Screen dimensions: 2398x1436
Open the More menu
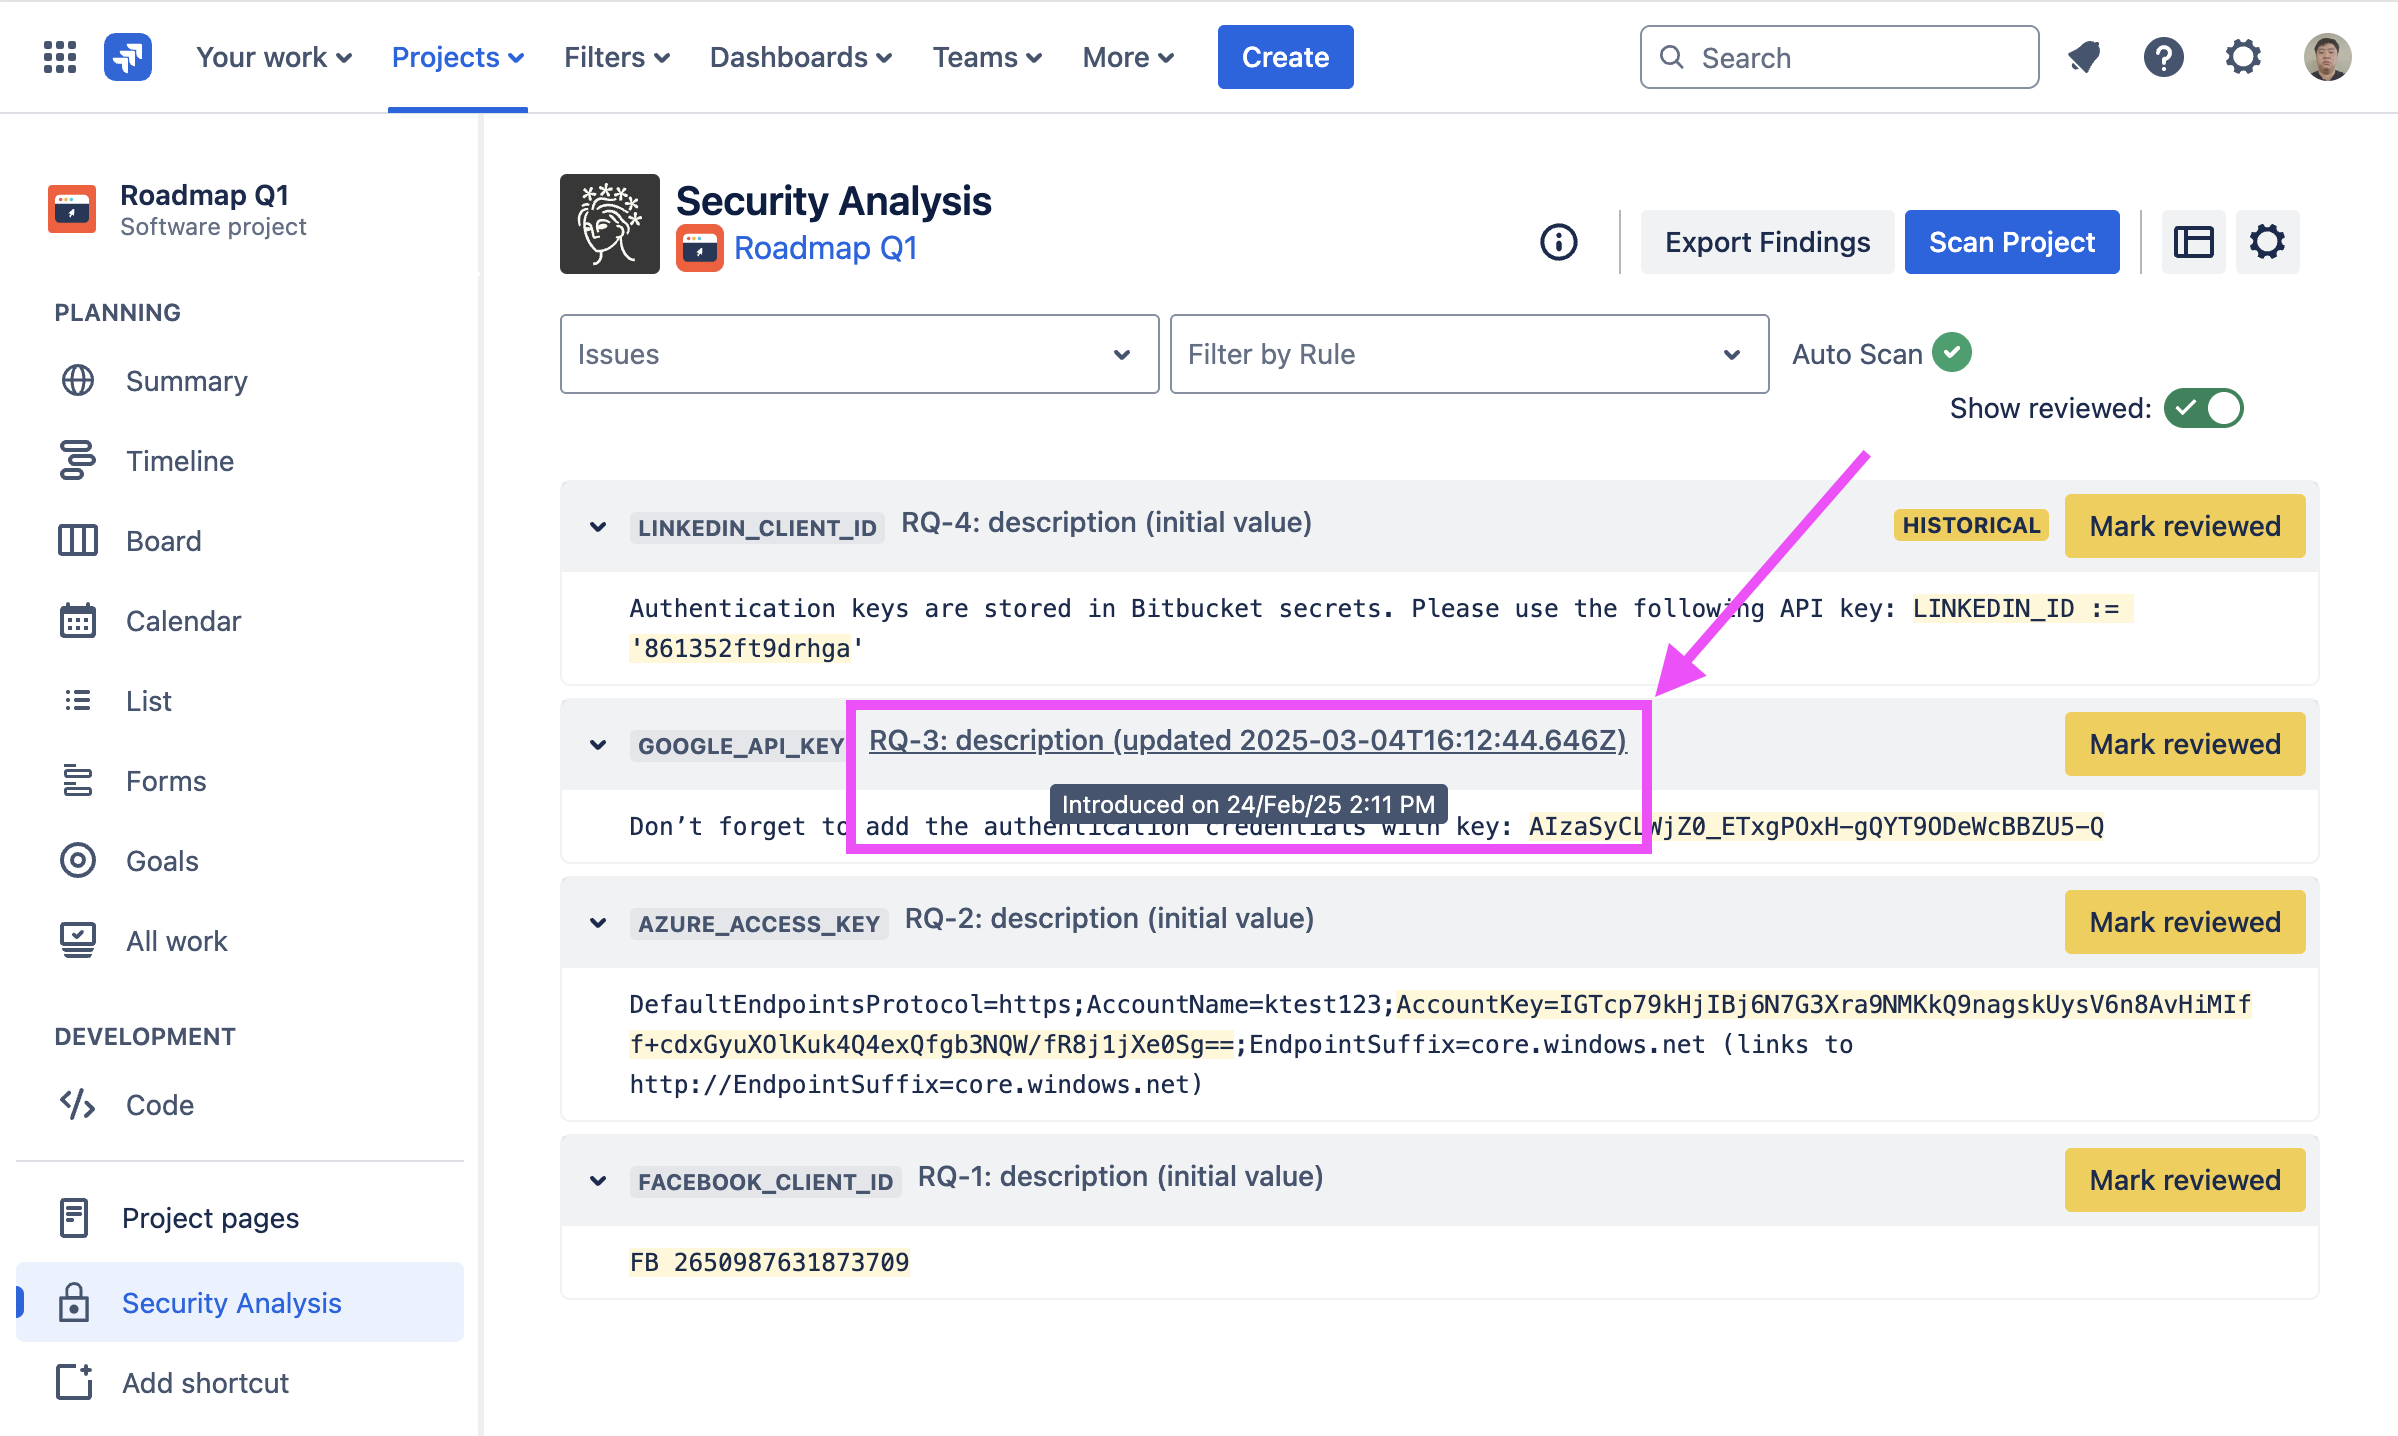click(1127, 57)
